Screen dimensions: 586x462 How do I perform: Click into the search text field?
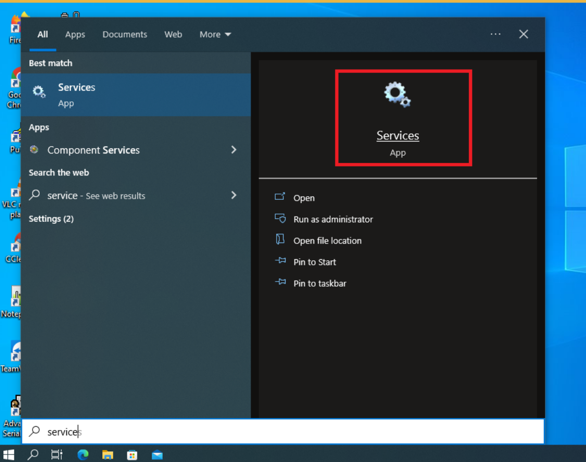click(x=283, y=432)
